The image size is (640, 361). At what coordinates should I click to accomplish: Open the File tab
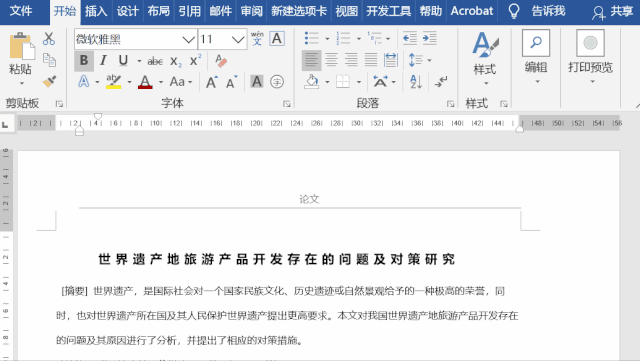pos(21,11)
